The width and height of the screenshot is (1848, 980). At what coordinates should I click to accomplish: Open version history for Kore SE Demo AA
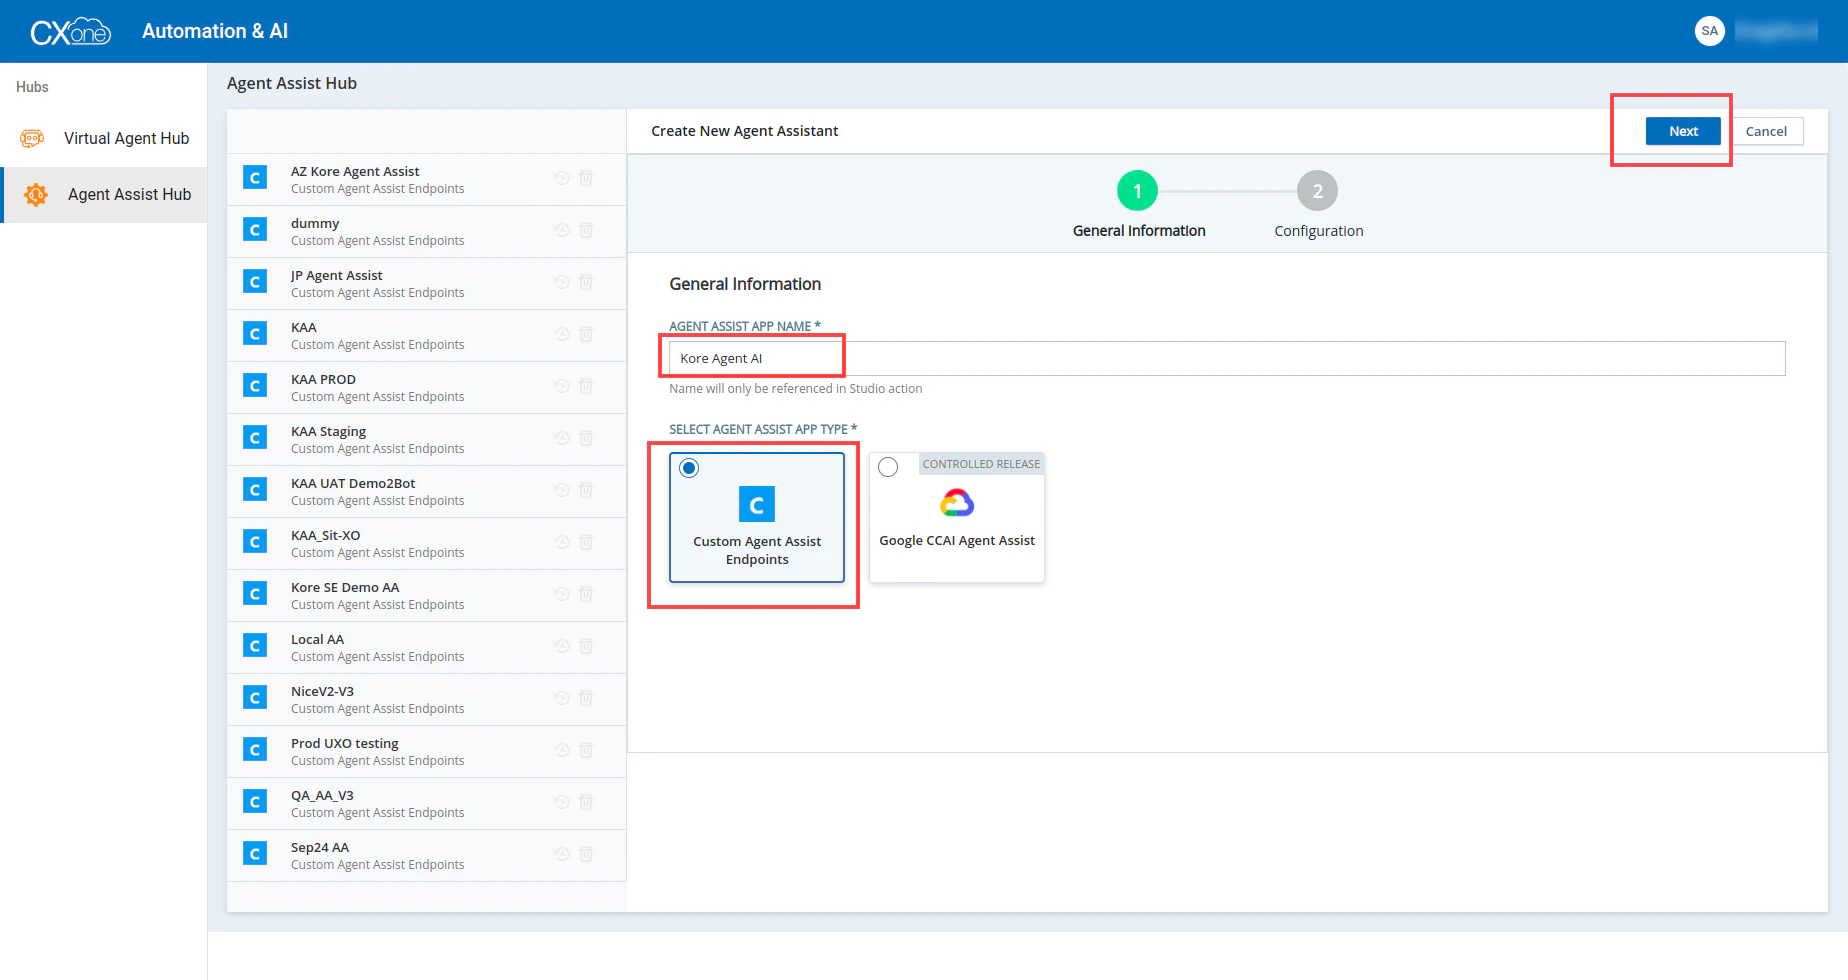tap(561, 593)
